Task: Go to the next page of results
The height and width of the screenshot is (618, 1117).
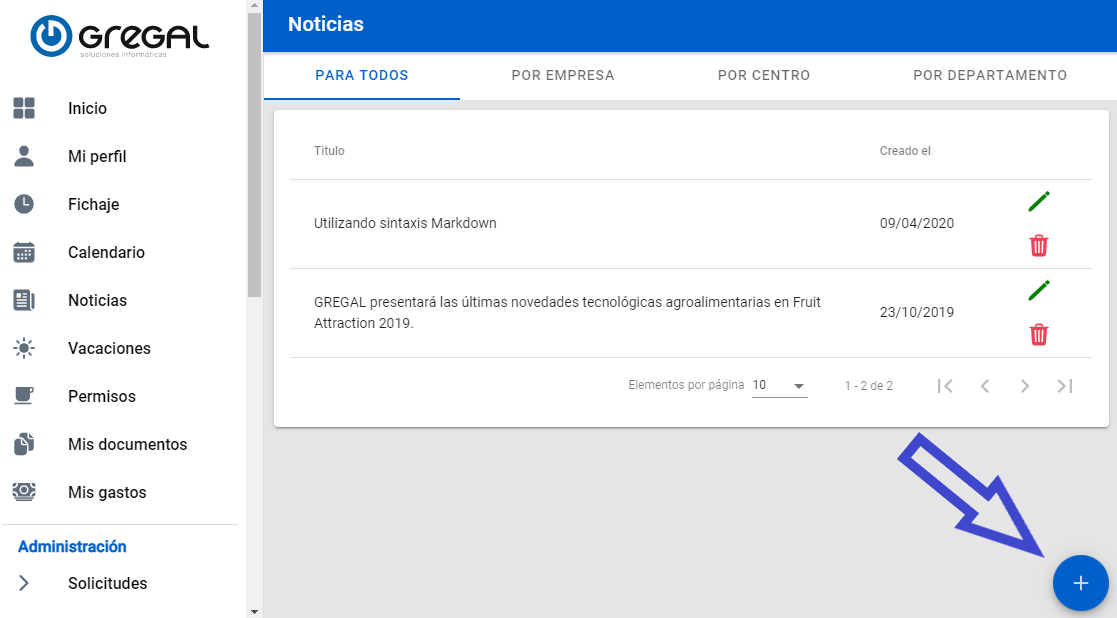Action: [1024, 386]
